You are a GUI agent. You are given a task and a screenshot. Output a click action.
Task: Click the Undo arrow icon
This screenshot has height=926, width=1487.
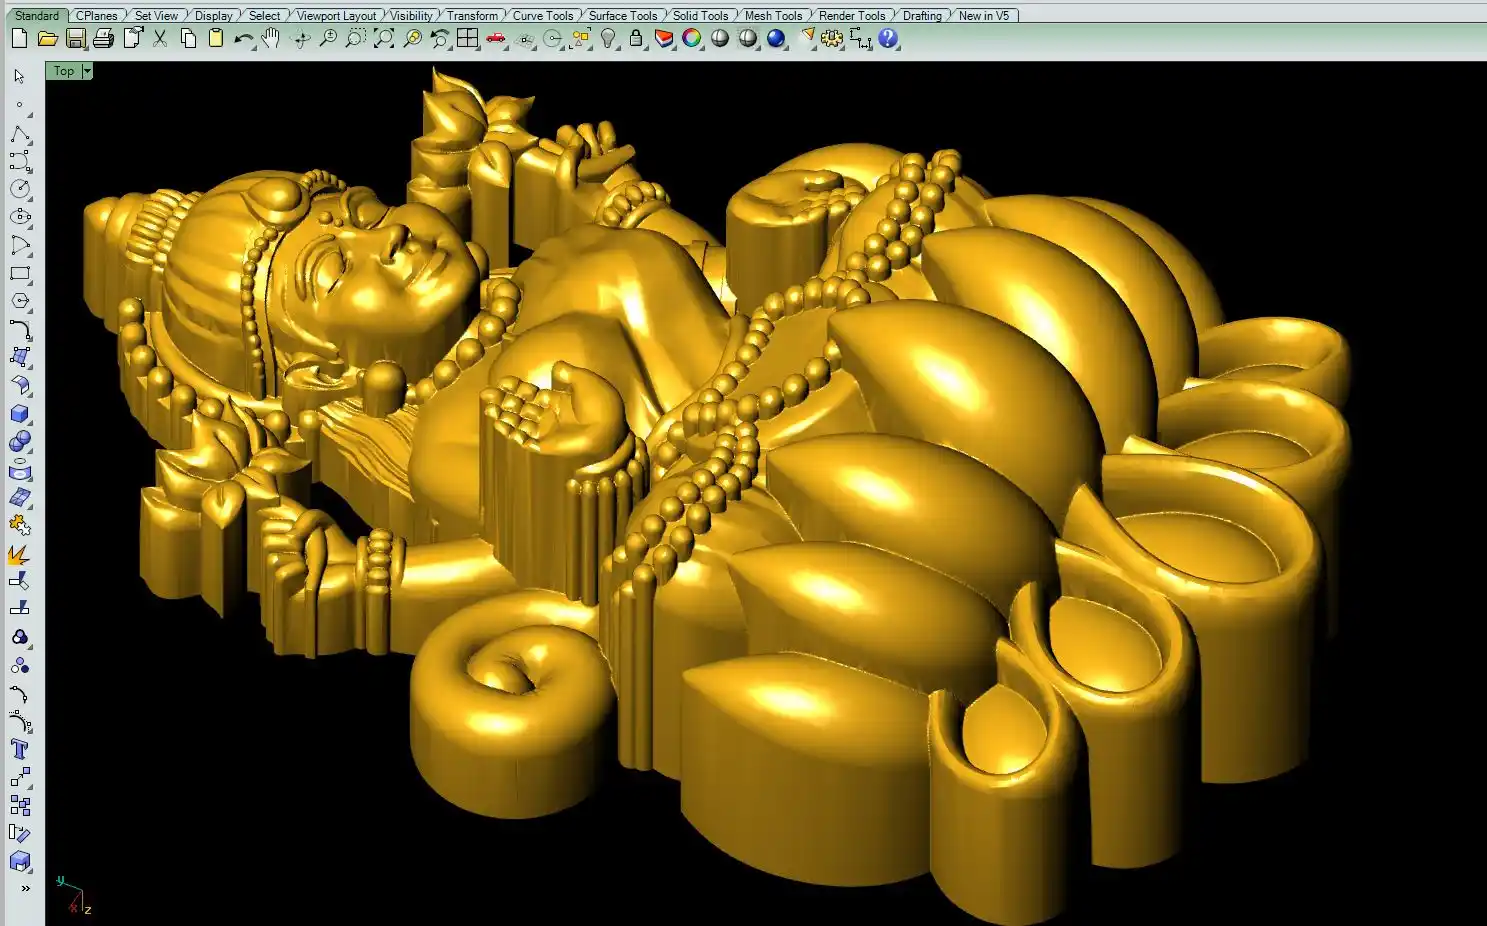243,39
